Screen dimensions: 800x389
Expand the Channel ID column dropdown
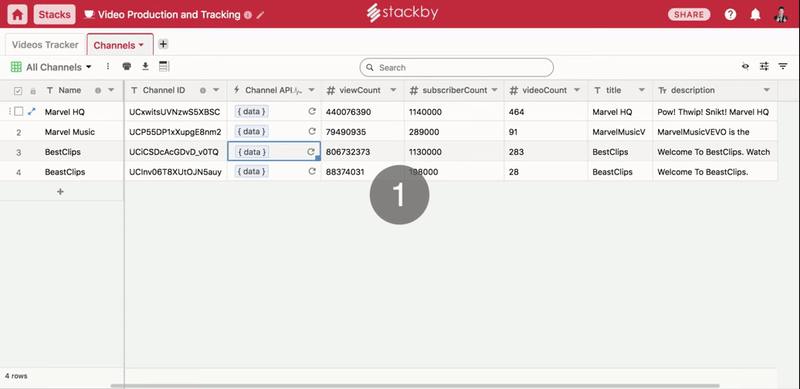click(216, 90)
